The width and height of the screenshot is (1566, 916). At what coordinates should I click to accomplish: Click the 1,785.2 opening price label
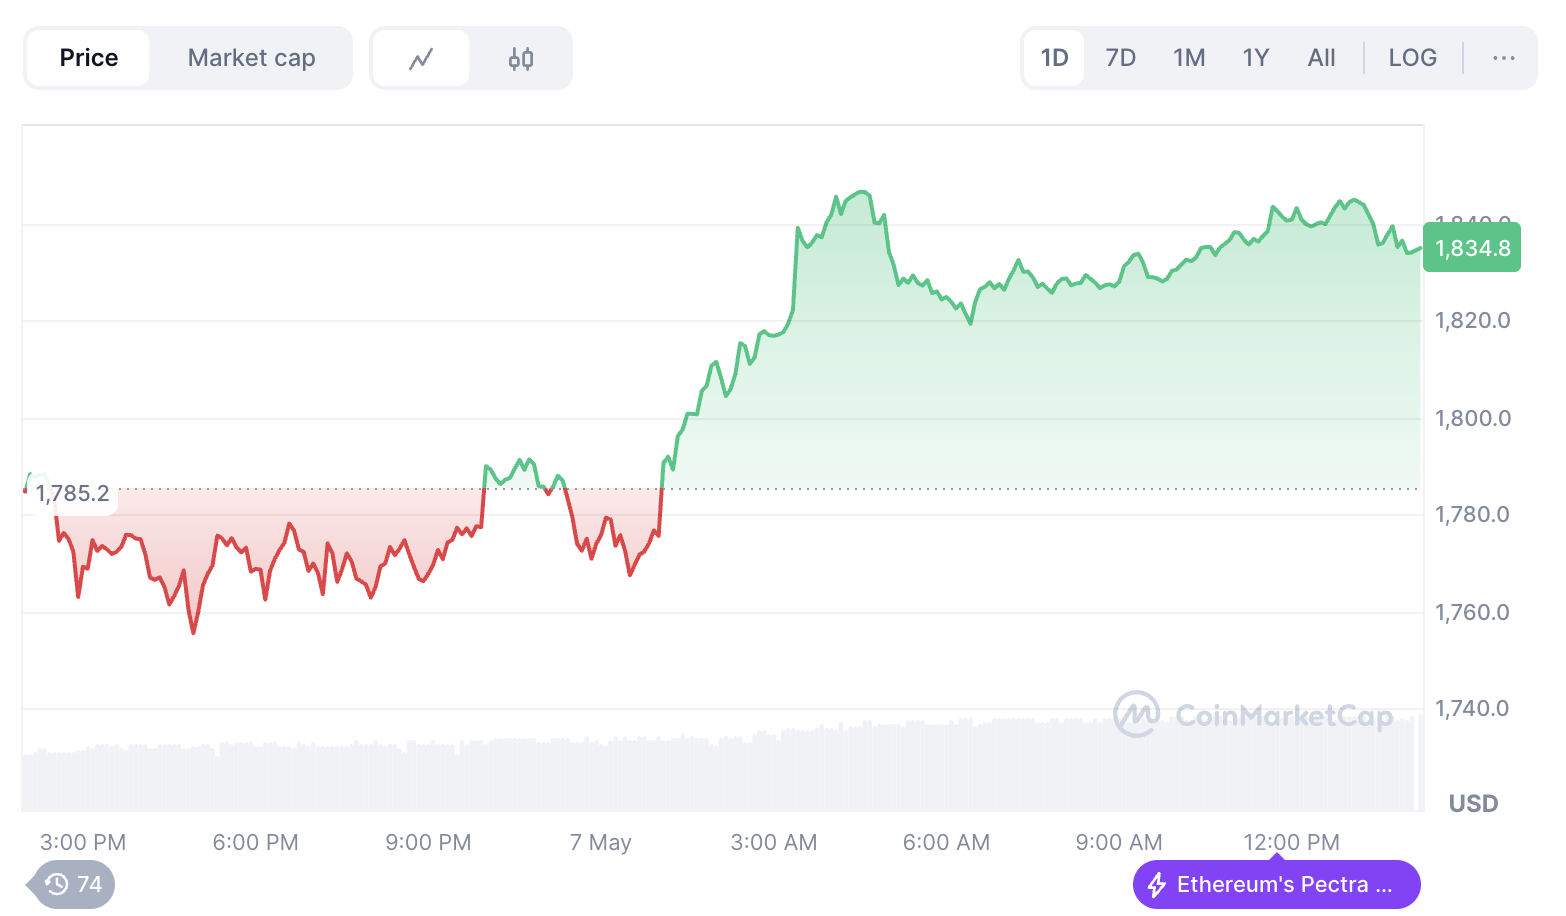(72, 493)
